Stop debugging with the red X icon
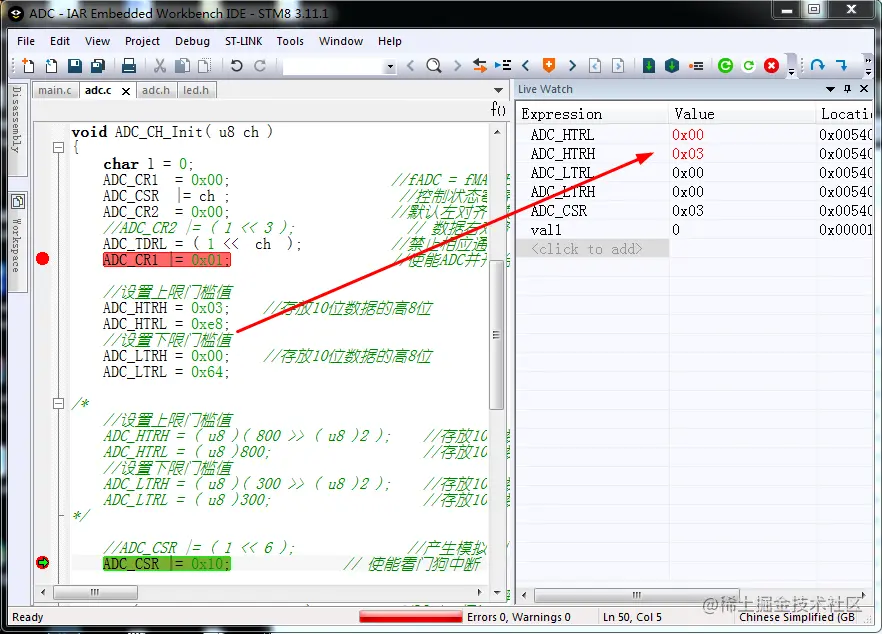The width and height of the screenshot is (882, 634). click(x=772, y=66)
